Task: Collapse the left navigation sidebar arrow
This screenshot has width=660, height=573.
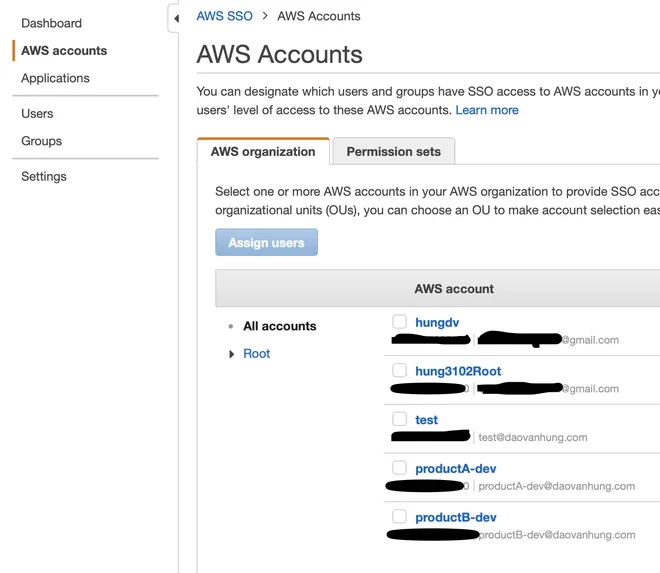Action: coord(176,19)
